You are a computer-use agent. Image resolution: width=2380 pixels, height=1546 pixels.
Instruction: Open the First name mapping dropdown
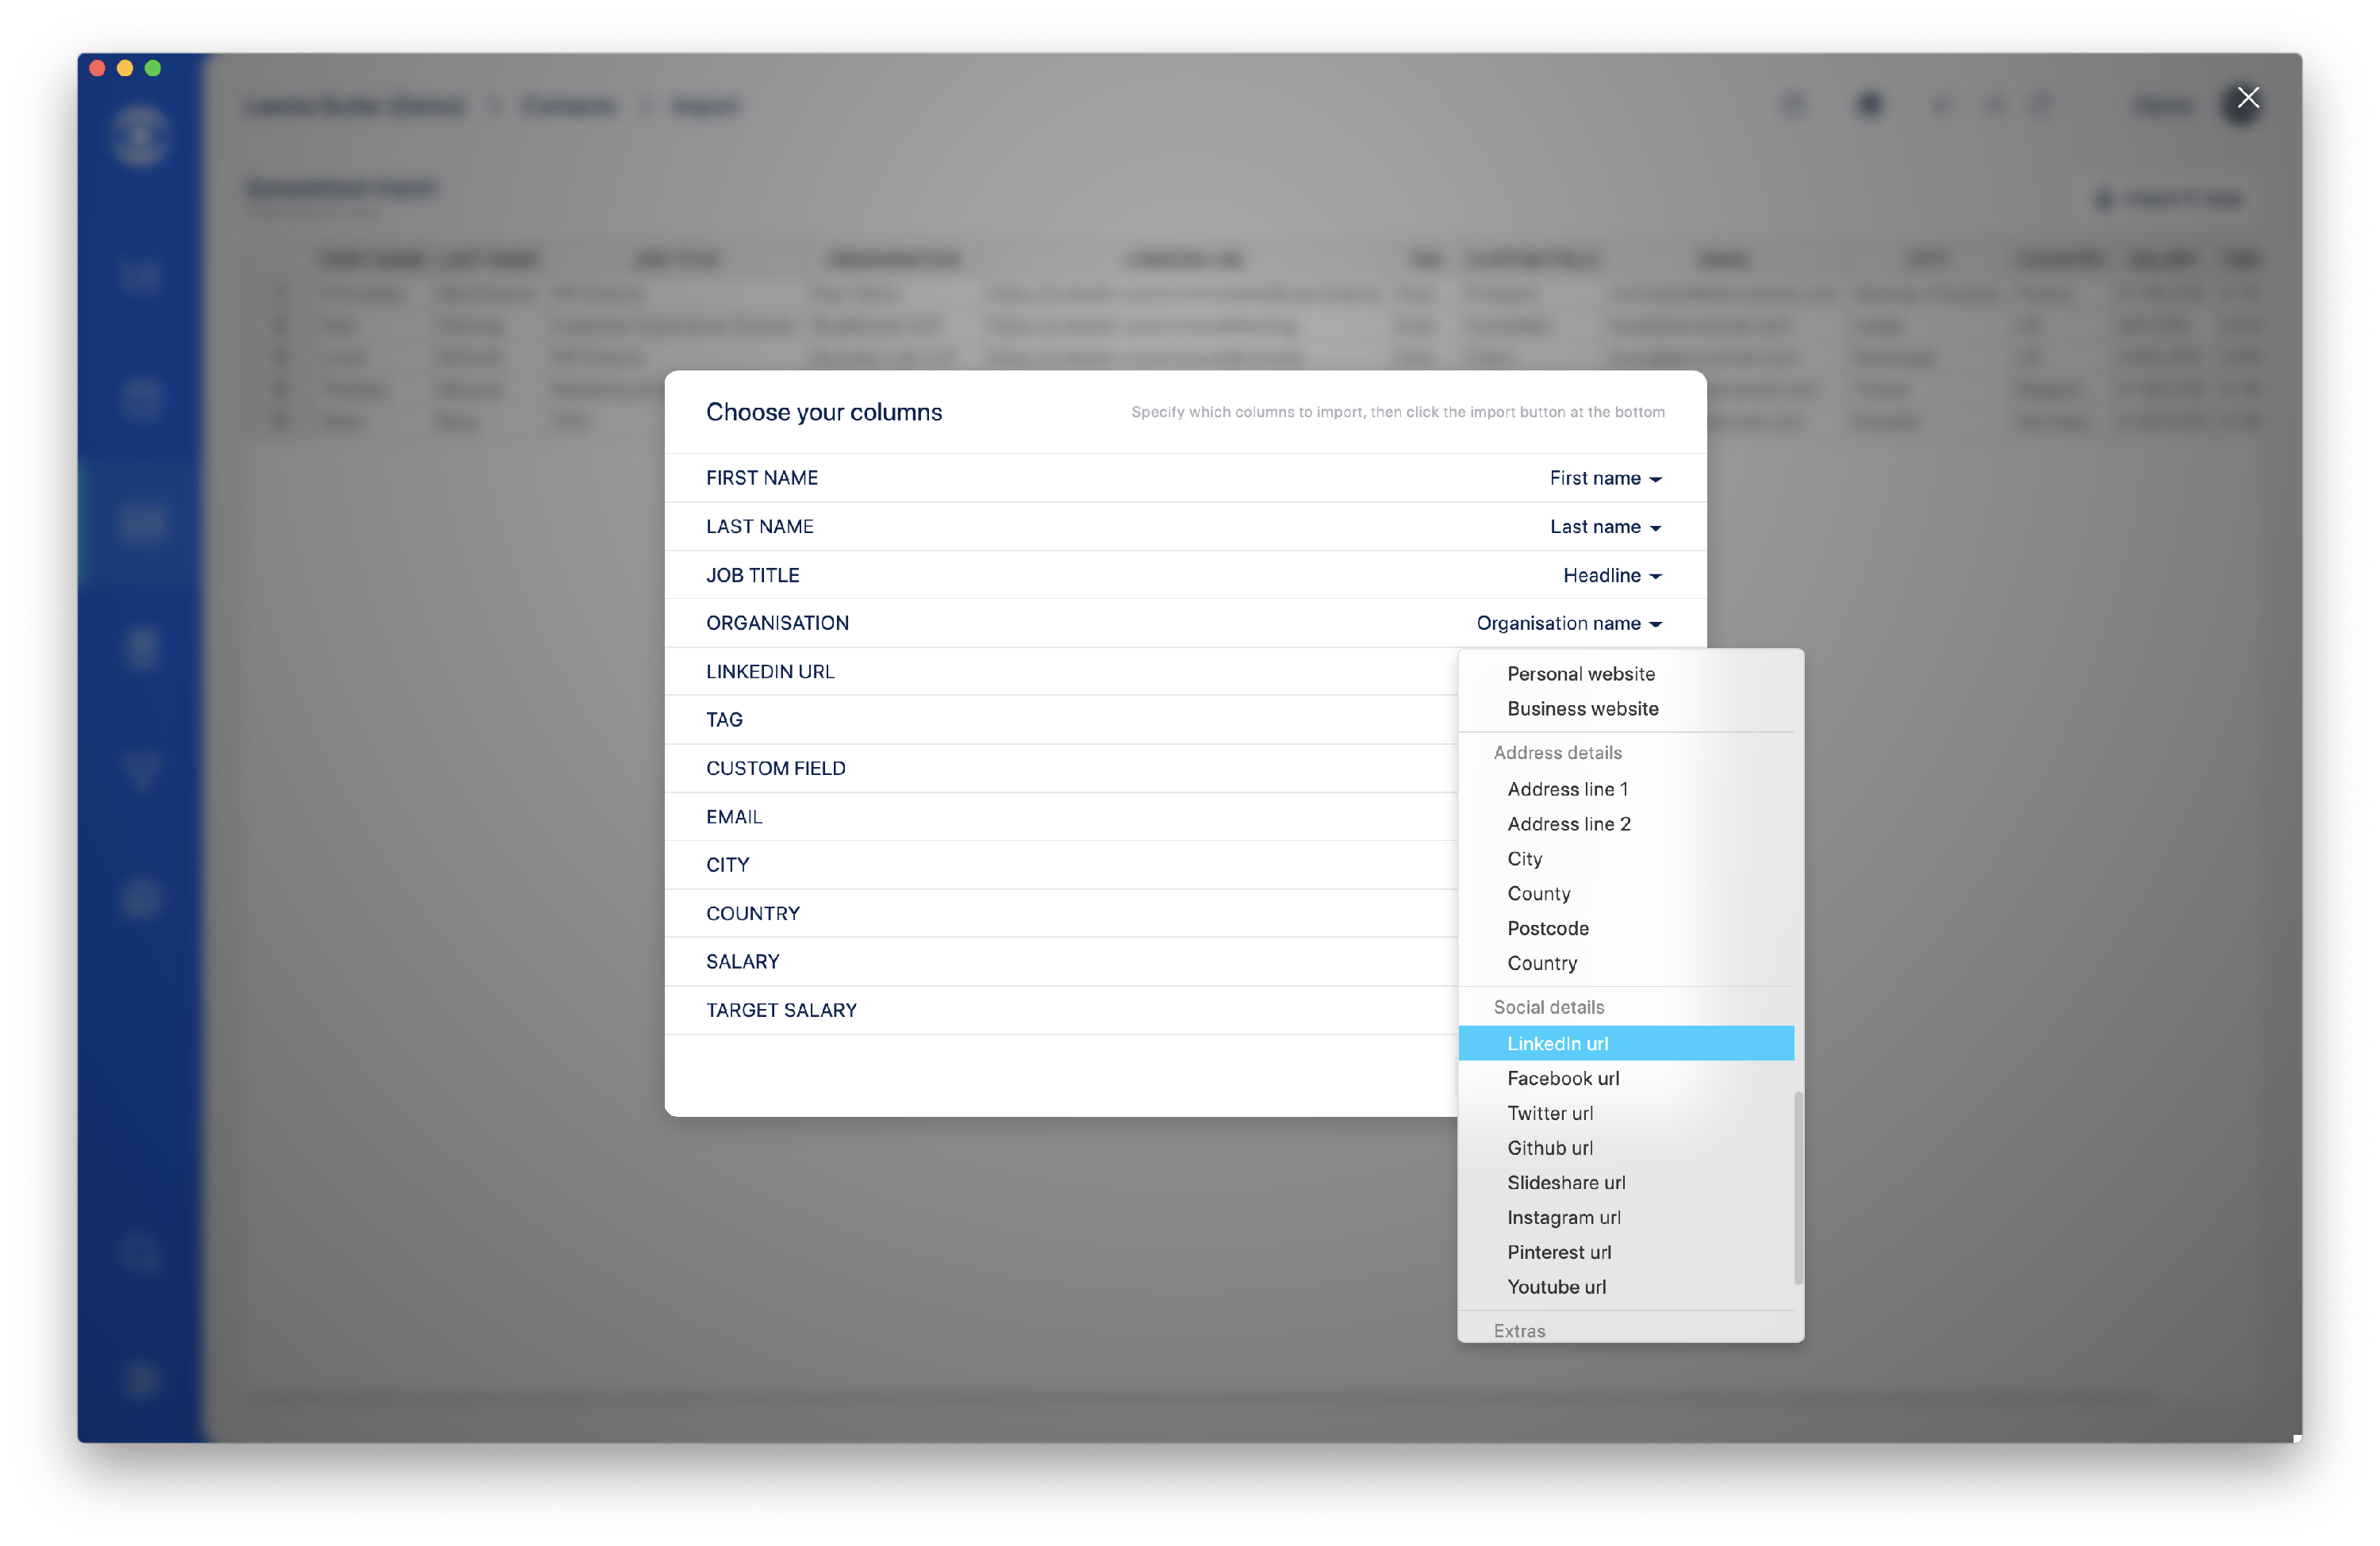[1604, 479]
